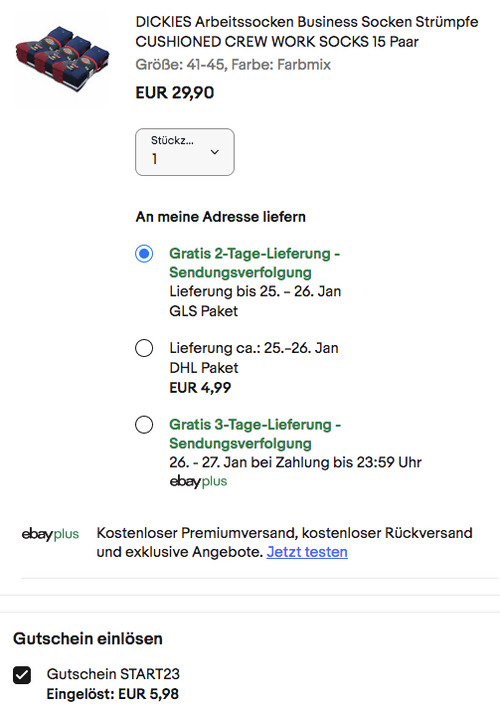
Task: Click the Gratis 3-Tage-Lieferung green label
Action: pyautogui.click(x=255, y=434)
